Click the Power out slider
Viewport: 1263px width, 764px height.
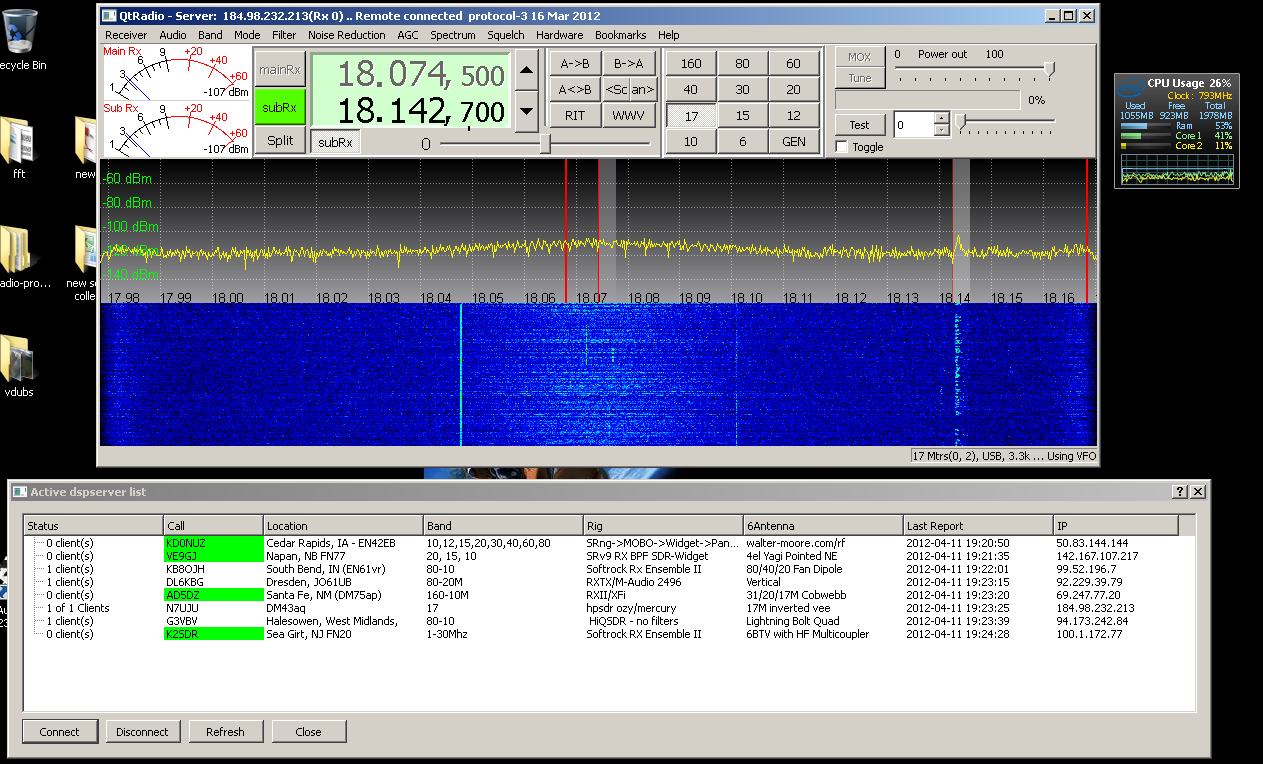(1048, 69)
